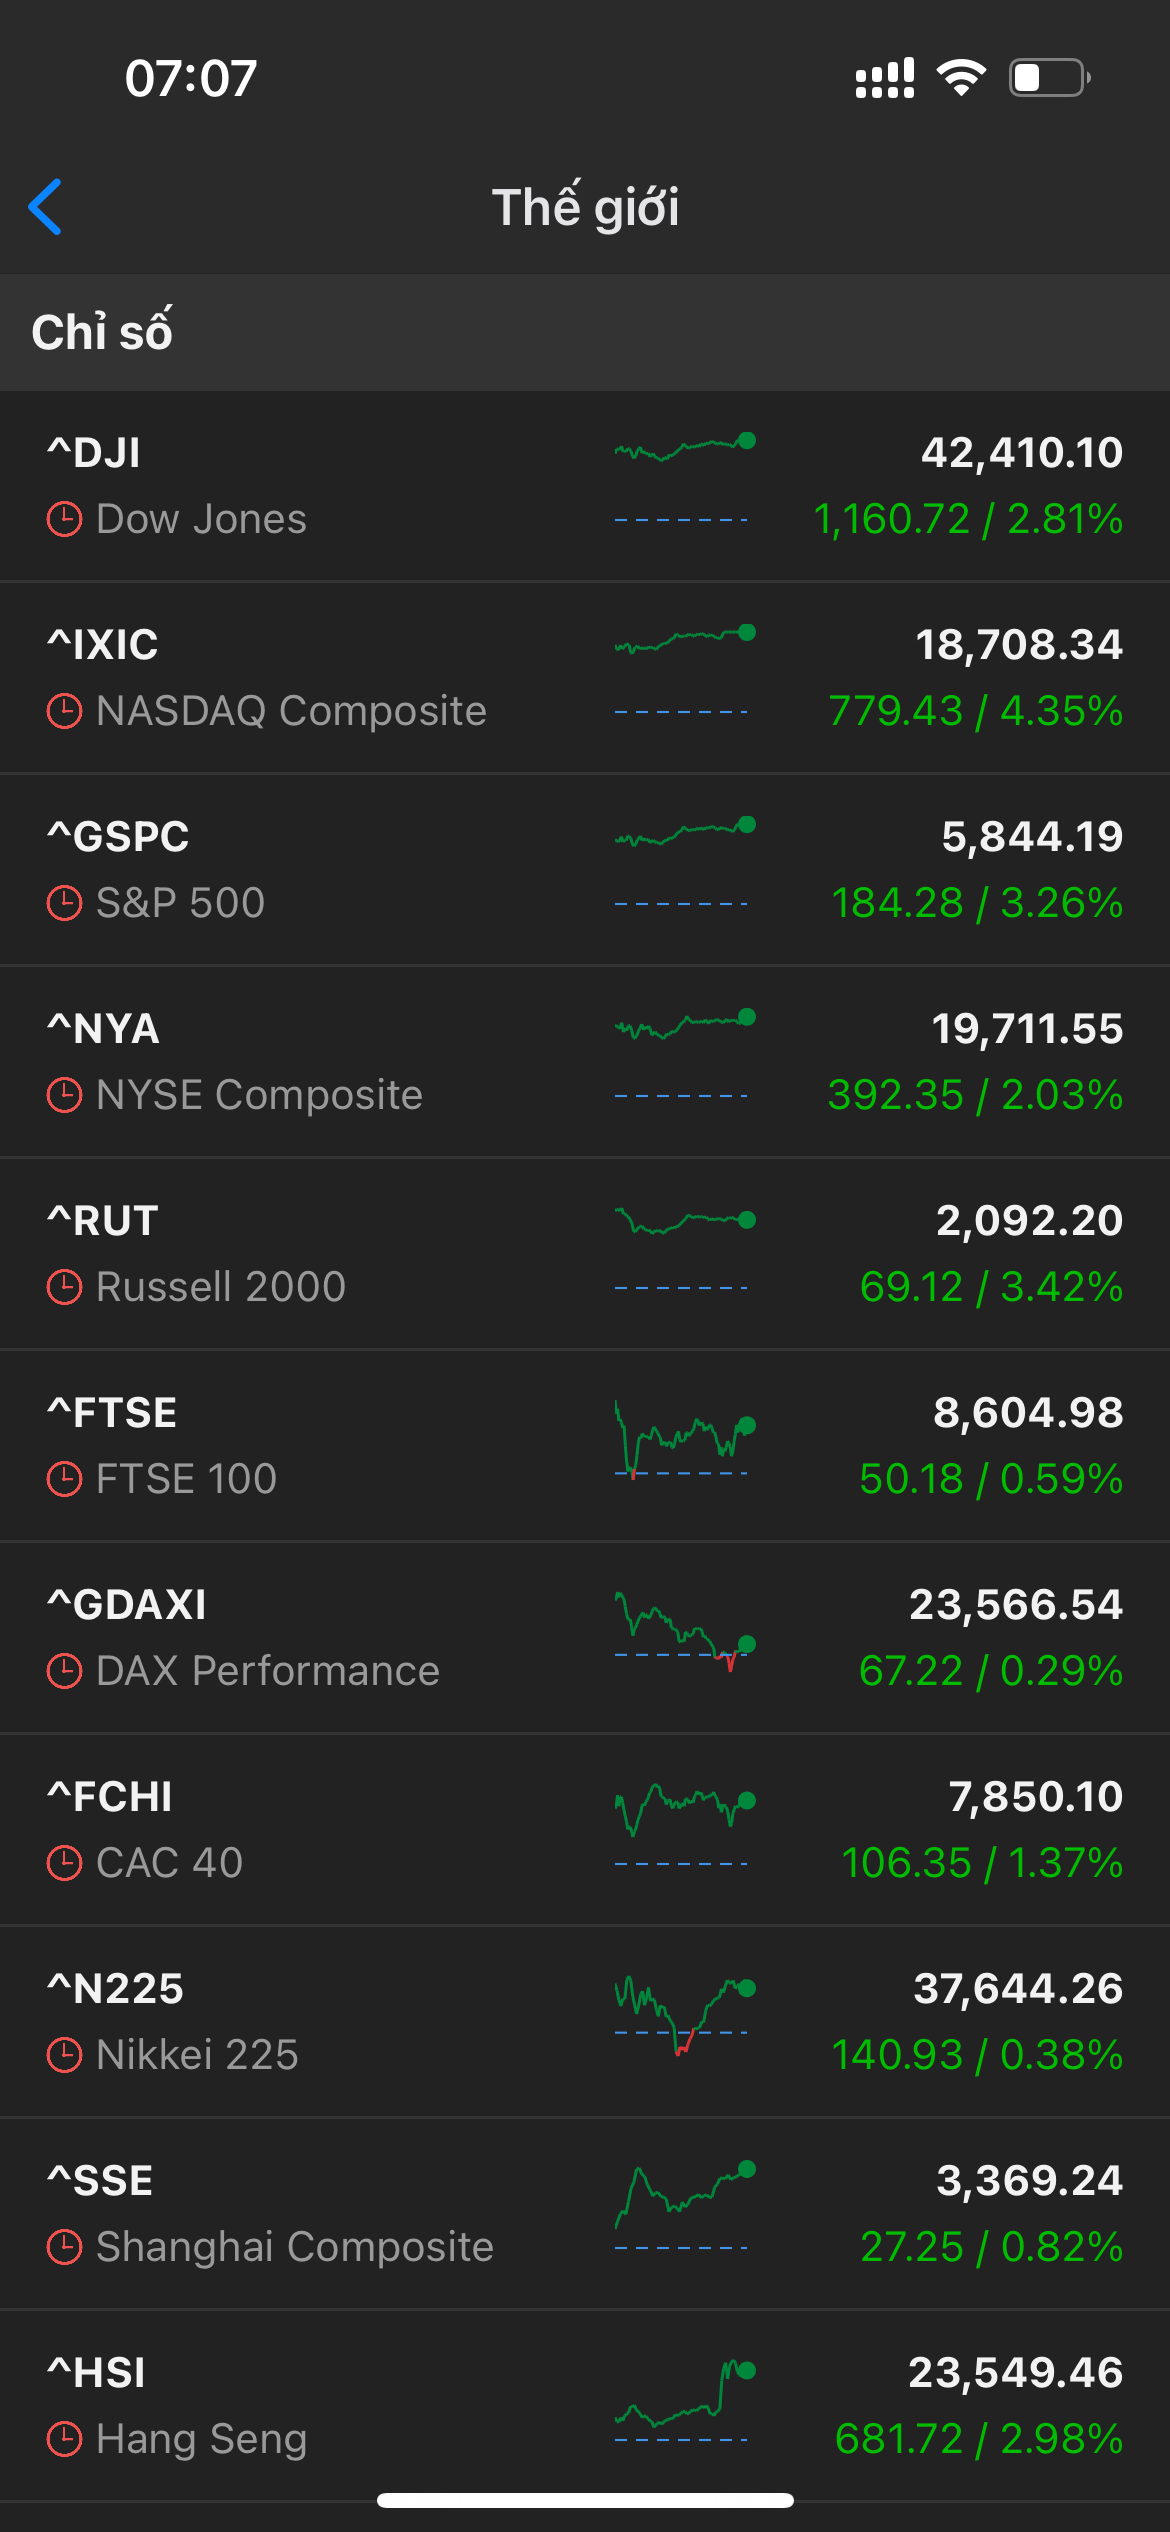Tap CAC 40 change 106.35 / 1.37%
Screen dimensions: 1170x2532
coord(982,1863)
